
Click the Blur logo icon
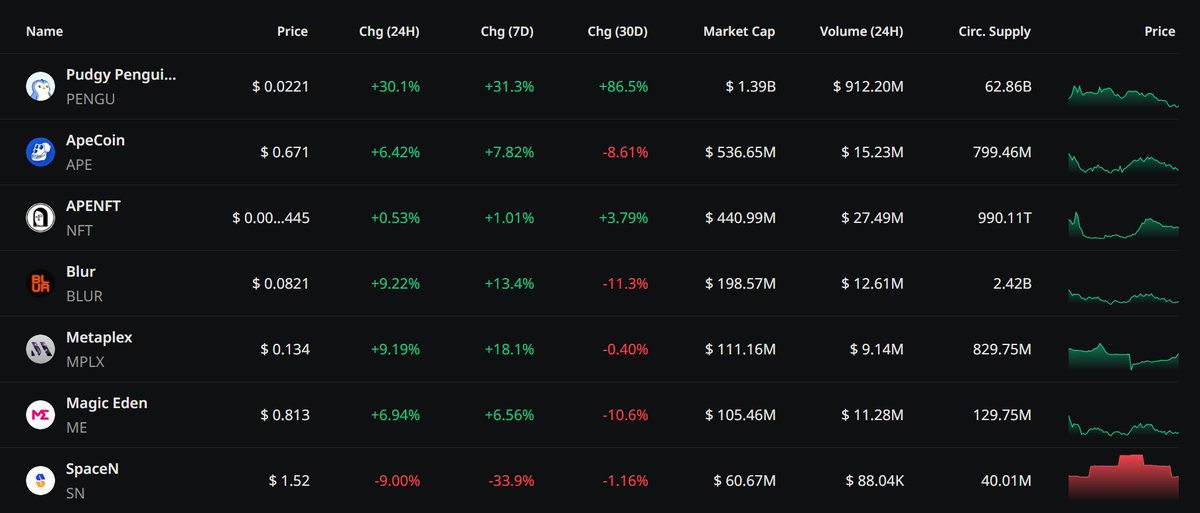39,284
